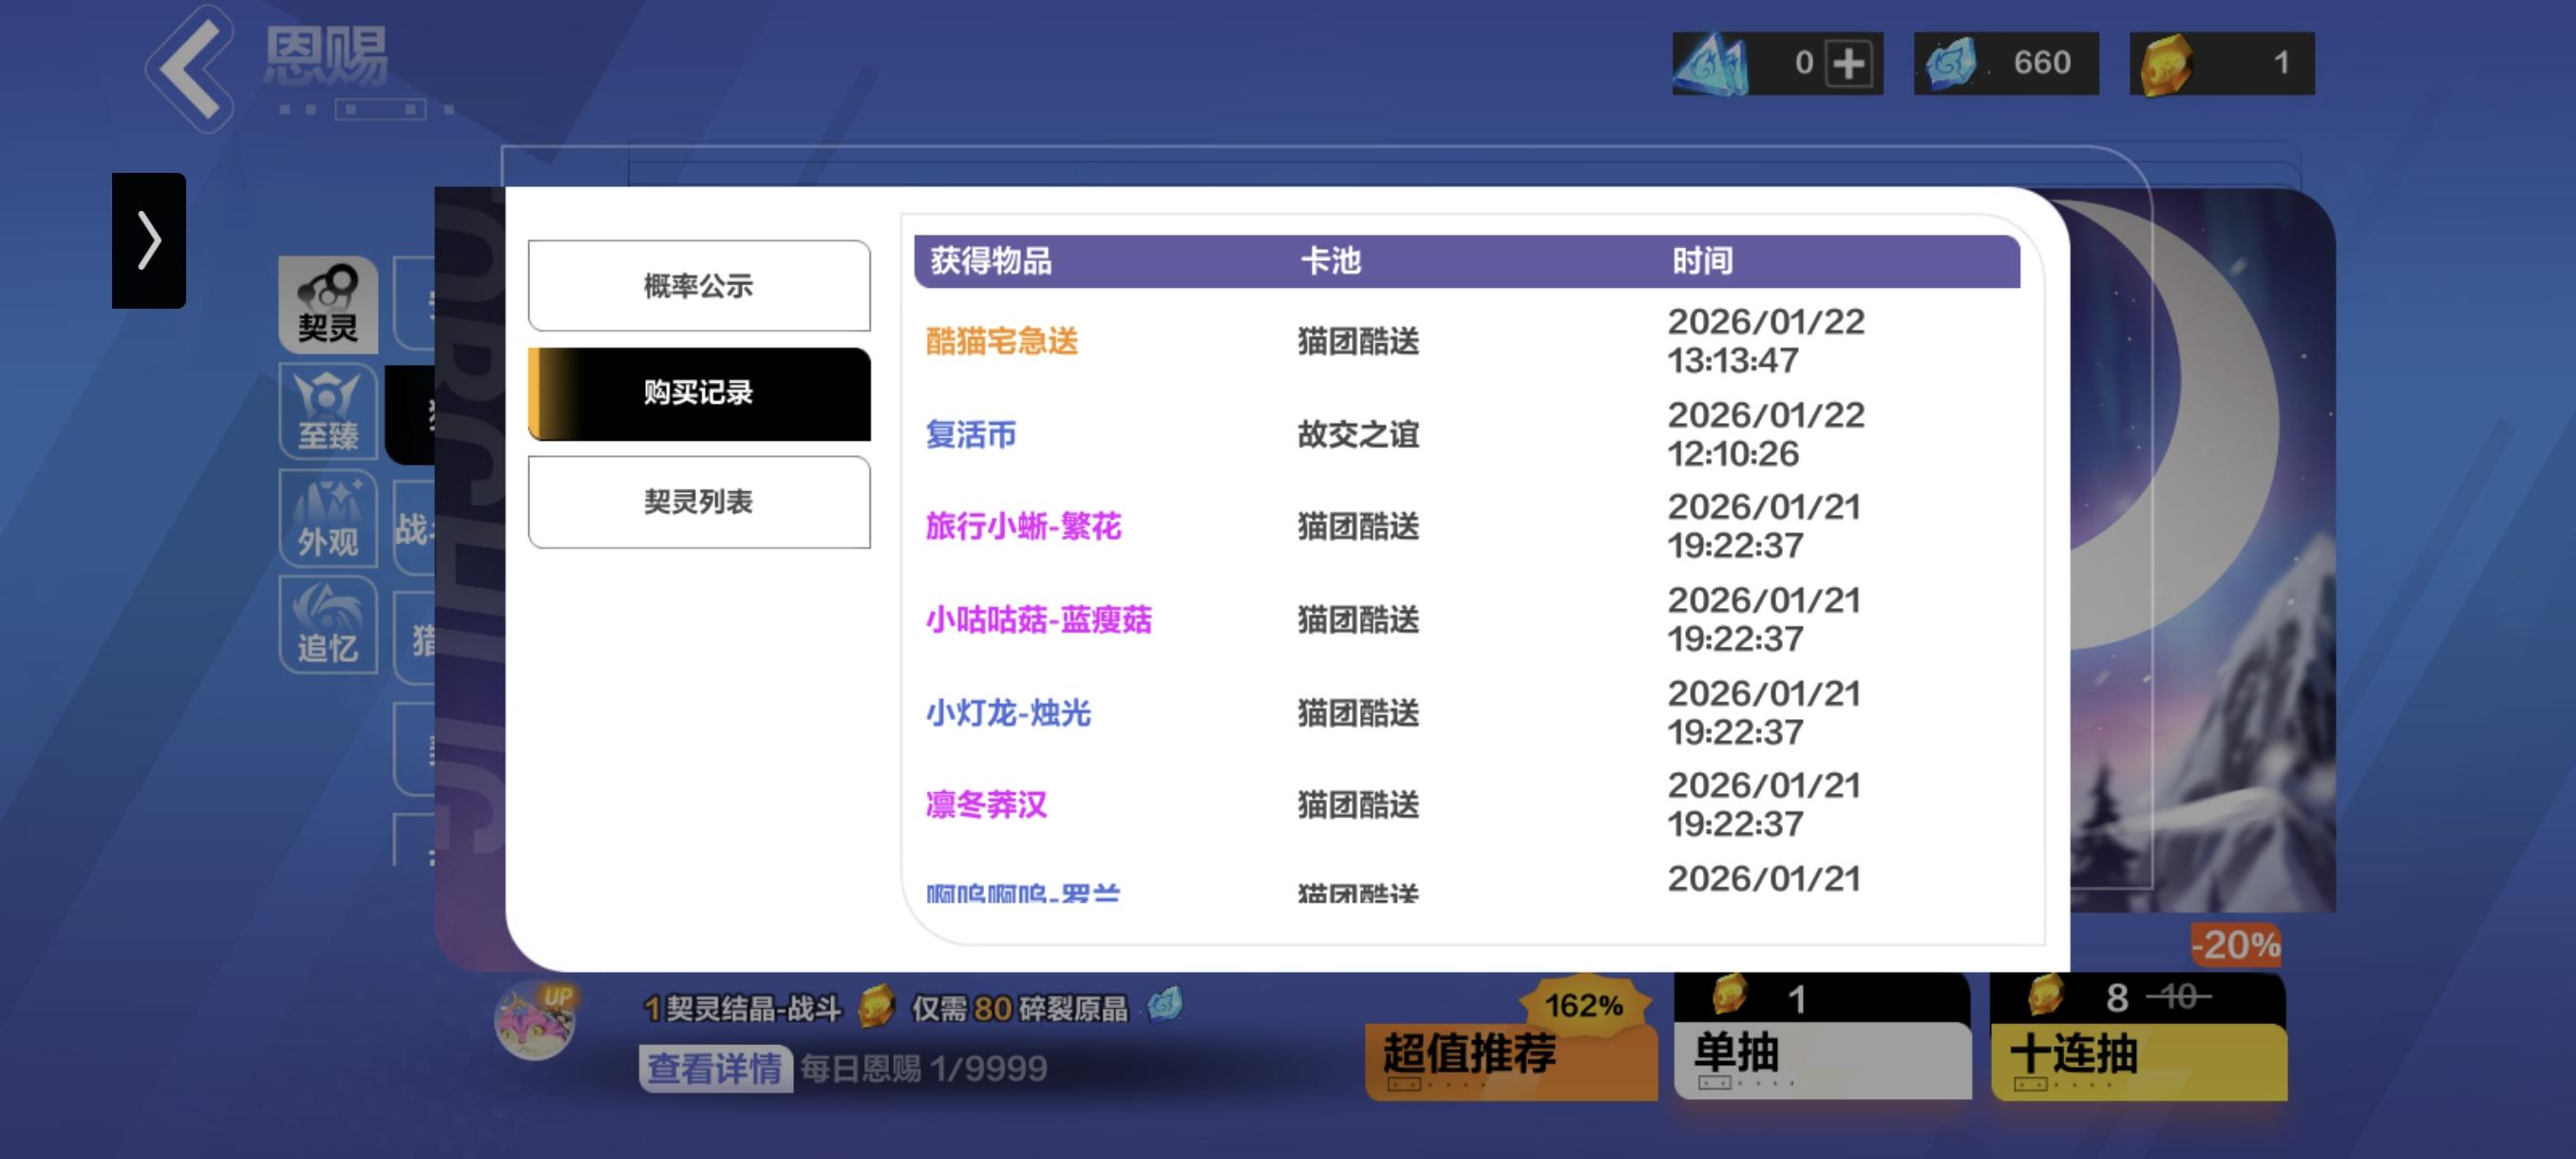Viewport: 2576px width, 1159px height.
Task: Select the 复活币 record entry
Action: click(971, 434)
